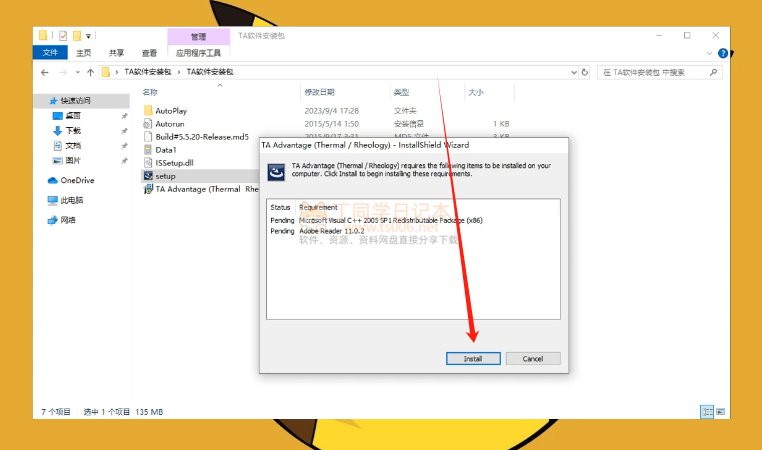Image resolution: width=762 pixels, height=450 pixels.
Task: Refresh the folder view
Action: pyautogui.click(x=585, y=72)
